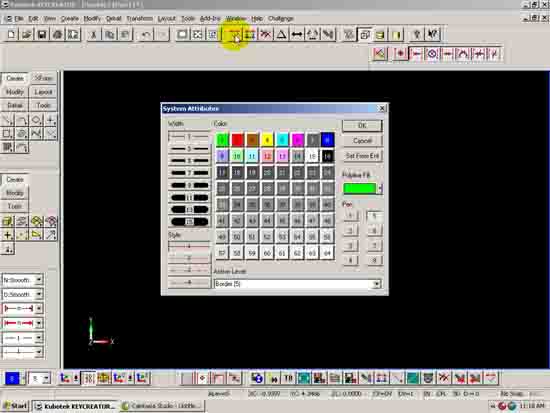Screen dimensions: 550x413
Task: Click the Undo arrow icon
Action: (x=146, y=34)
